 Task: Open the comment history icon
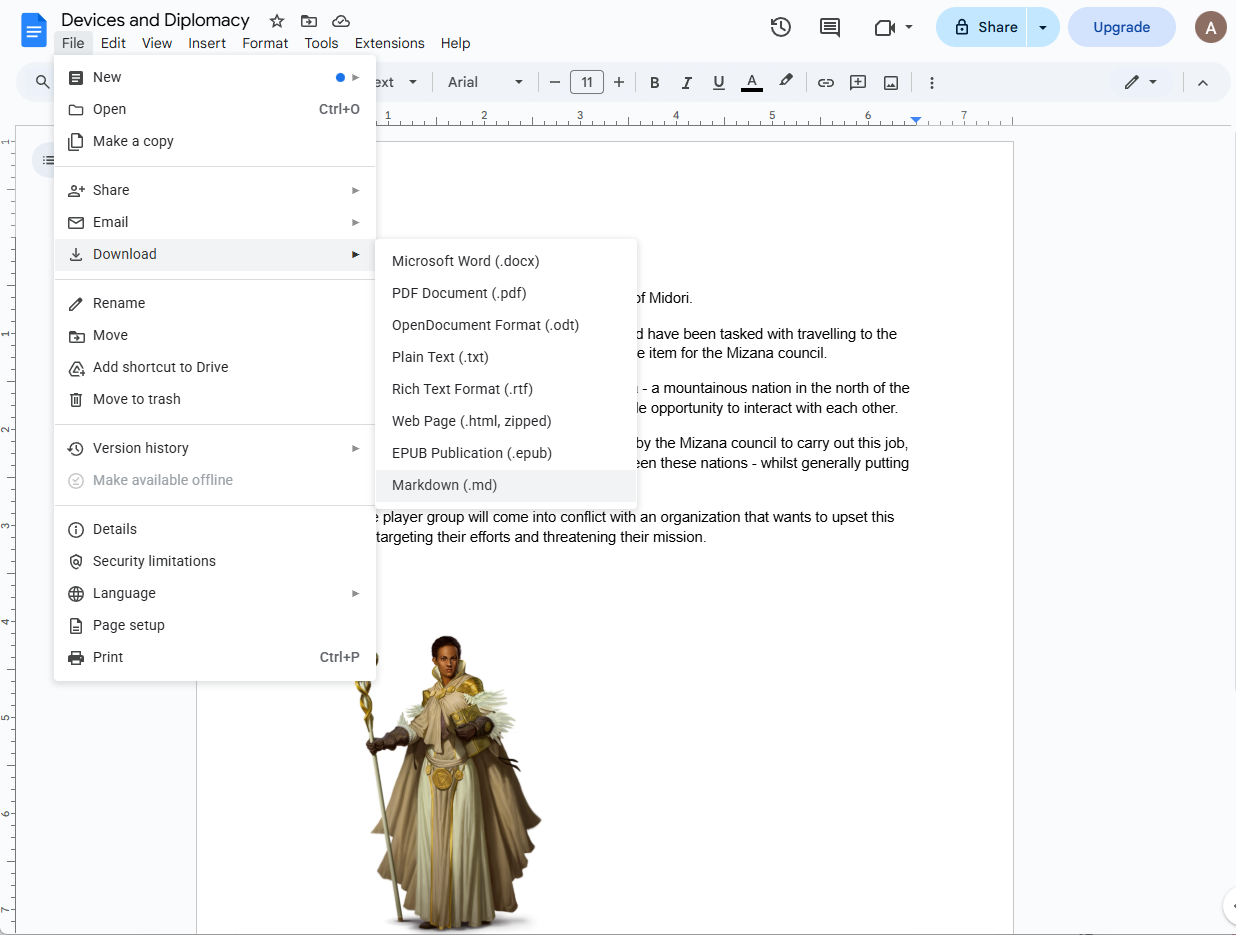coord(829,27)
